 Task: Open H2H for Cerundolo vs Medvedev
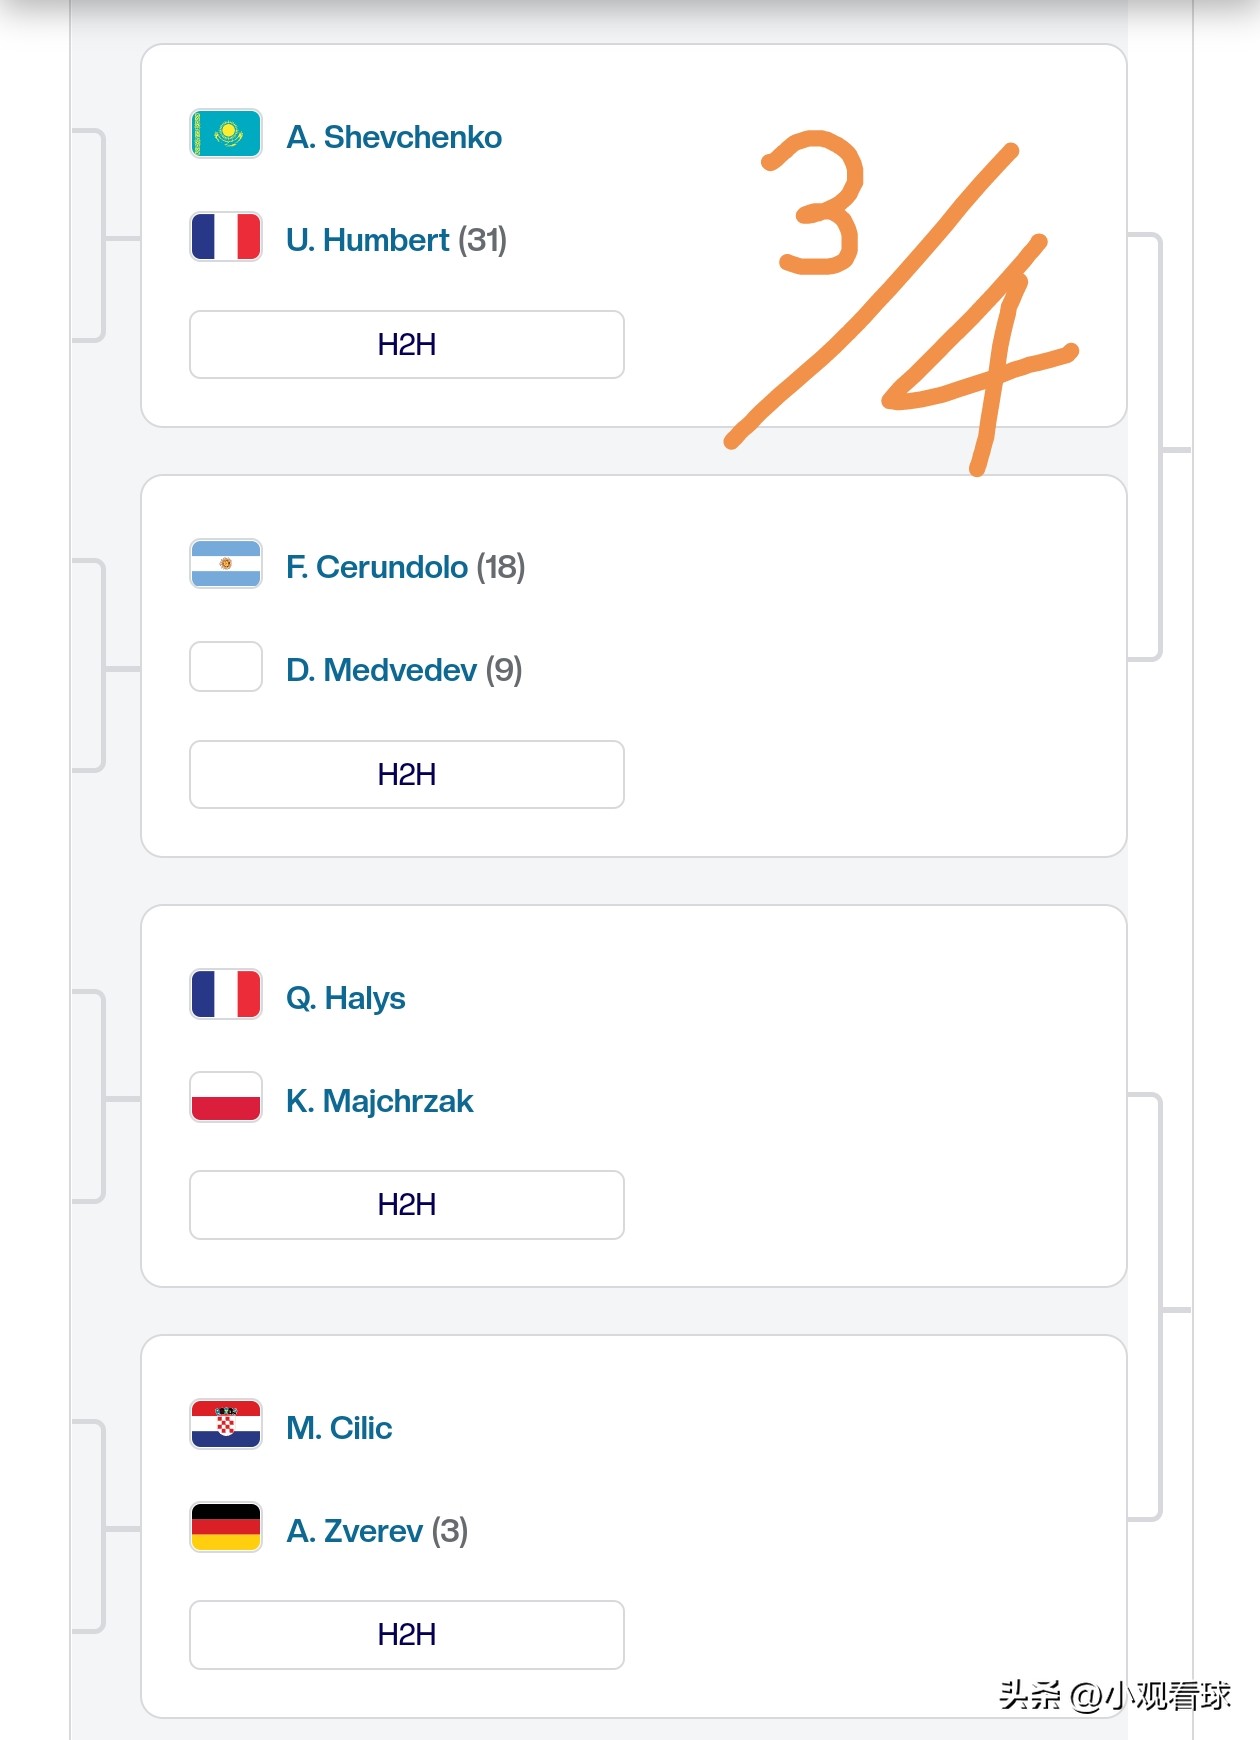pyautogui.click(x=406, y=775)
